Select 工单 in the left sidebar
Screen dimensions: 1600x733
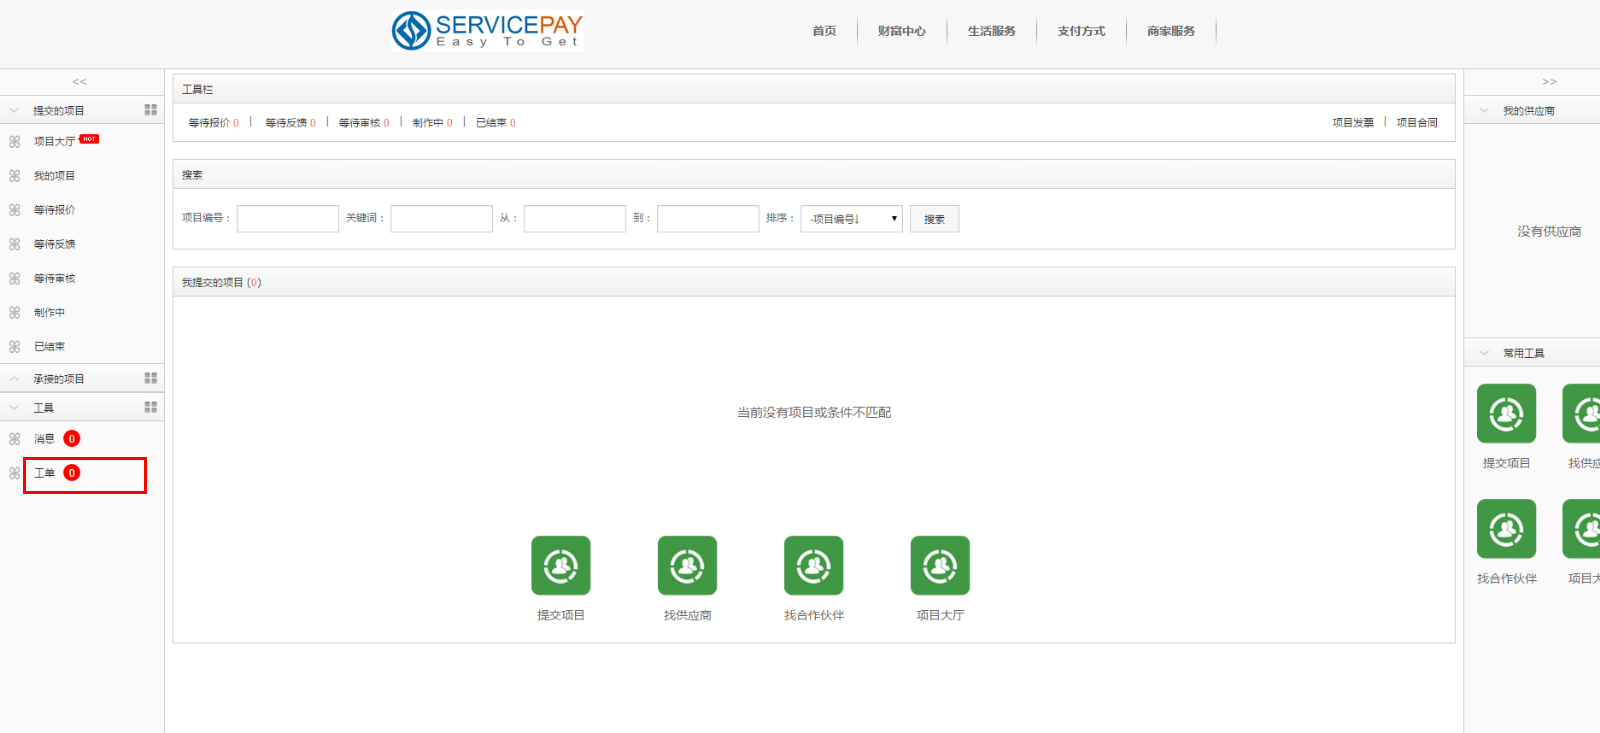point(45,473)
